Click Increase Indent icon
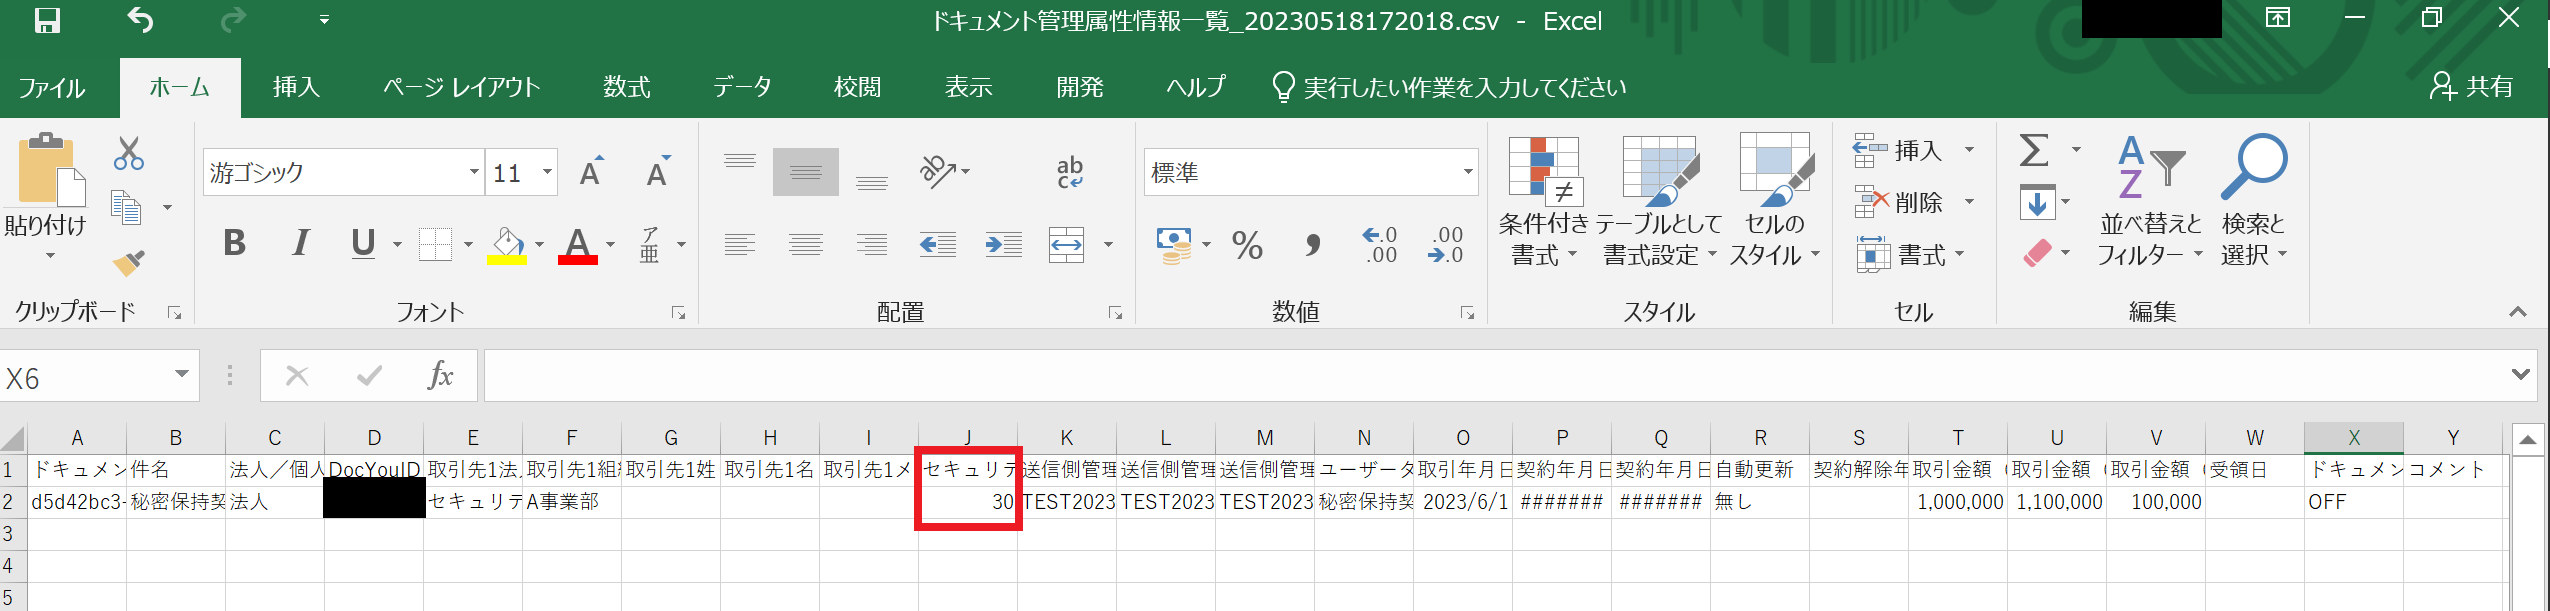The width and height of the screenshot is (2550, 611). pos(1003,245)
